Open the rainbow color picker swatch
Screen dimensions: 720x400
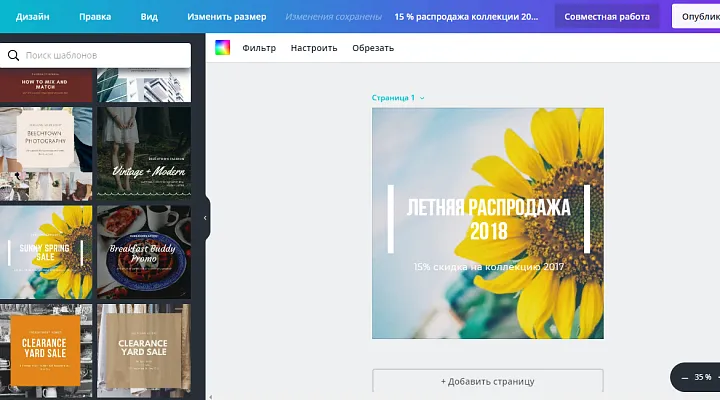click(x=222, y=48)
